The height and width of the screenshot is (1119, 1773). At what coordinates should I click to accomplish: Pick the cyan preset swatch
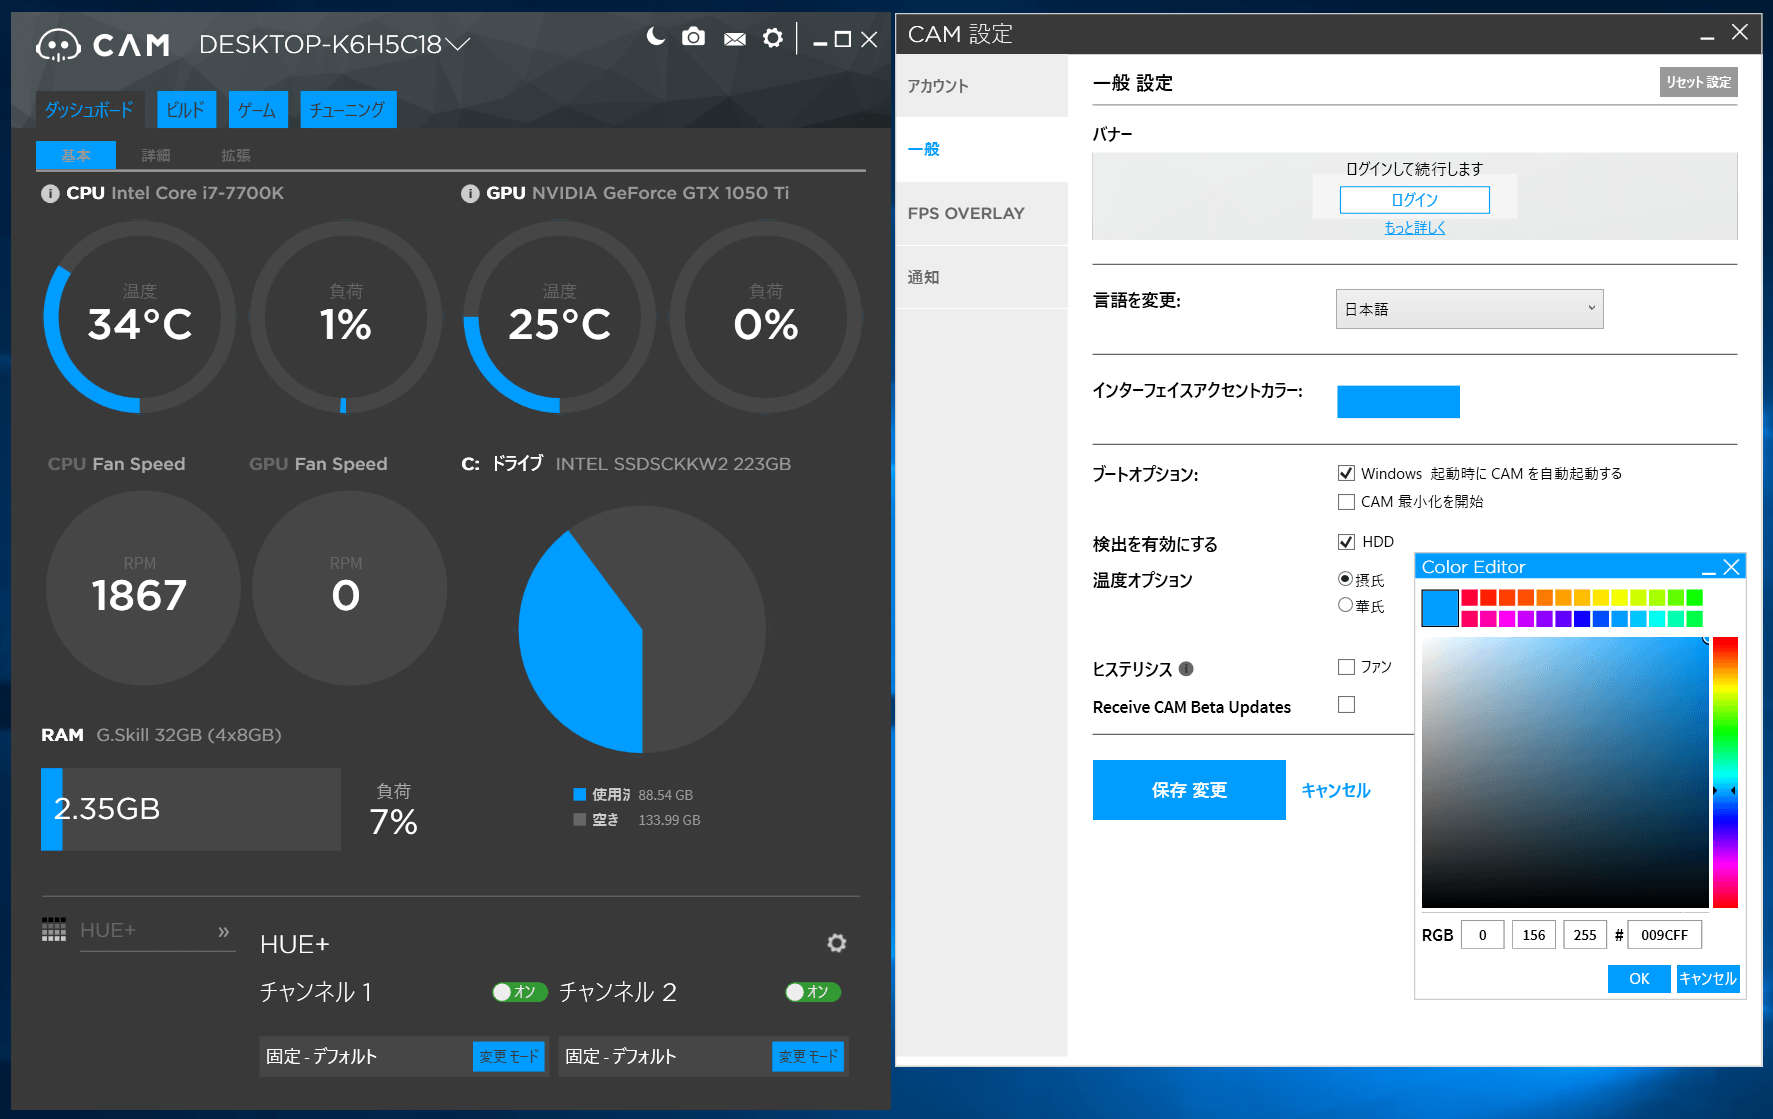click(1657, 619)
